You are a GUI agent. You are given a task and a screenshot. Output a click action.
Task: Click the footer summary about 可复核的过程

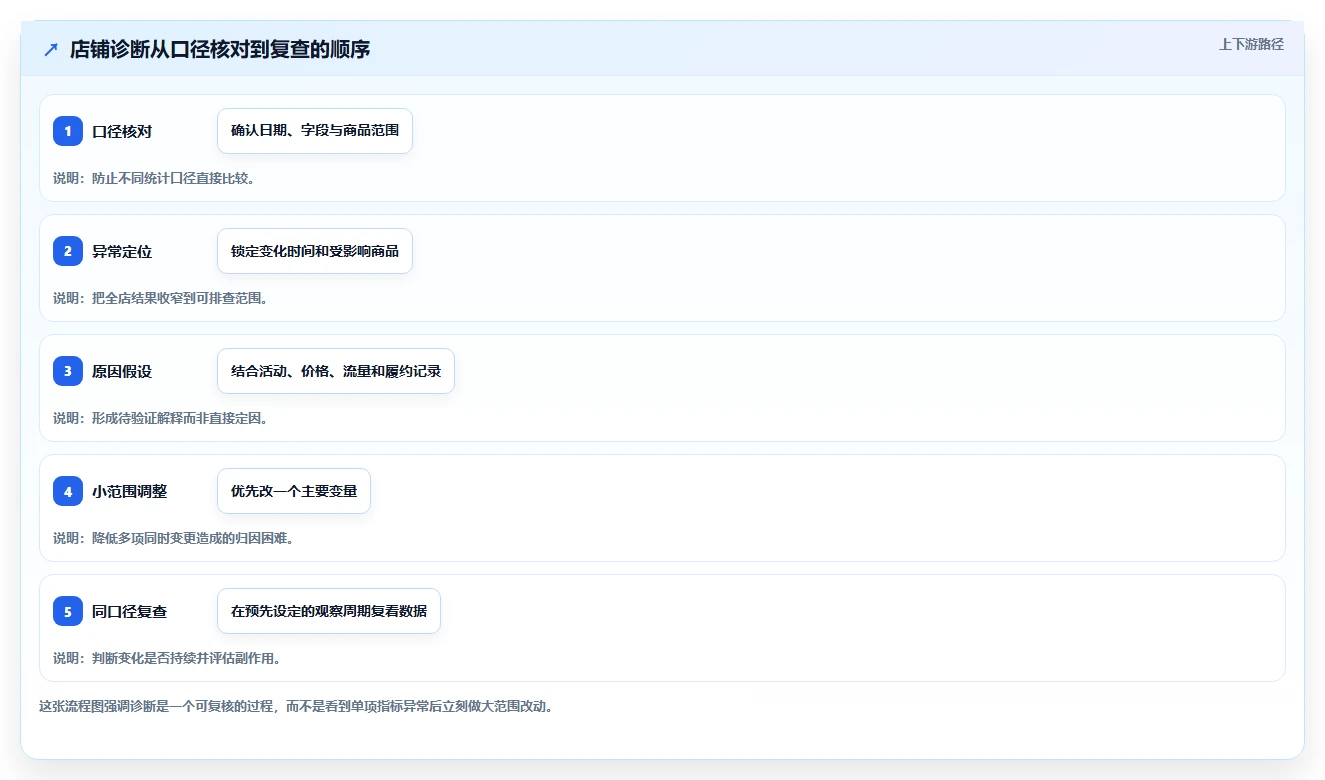tap(296, 706)
